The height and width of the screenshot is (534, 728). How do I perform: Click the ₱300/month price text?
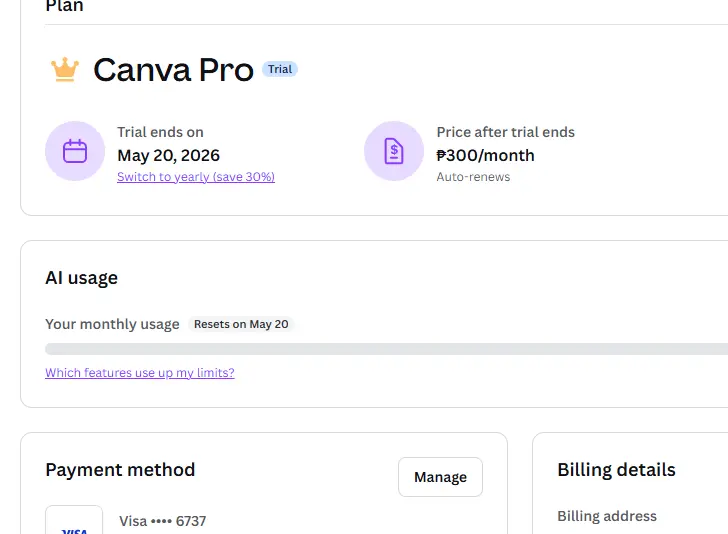486,156
